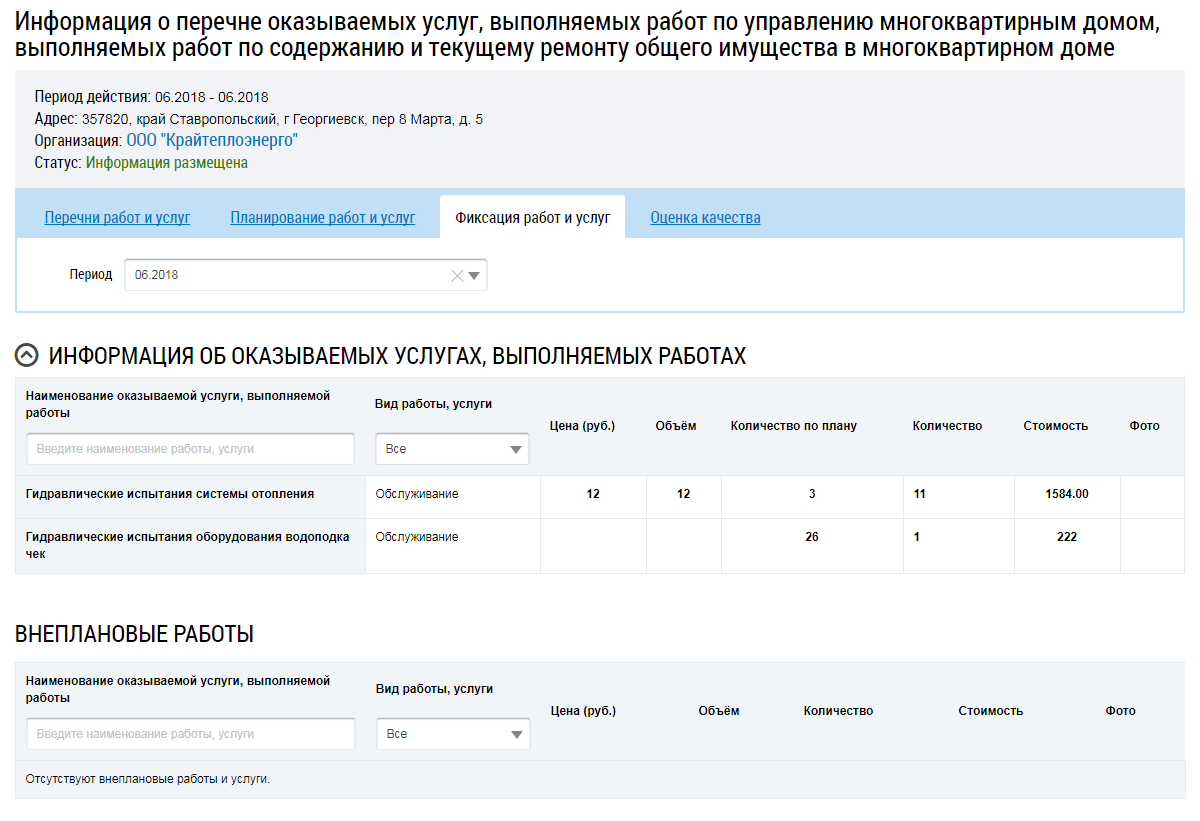Click the Фото header in the services table
Viewport: 1200px width, 821px height.
coord(1144,426)
